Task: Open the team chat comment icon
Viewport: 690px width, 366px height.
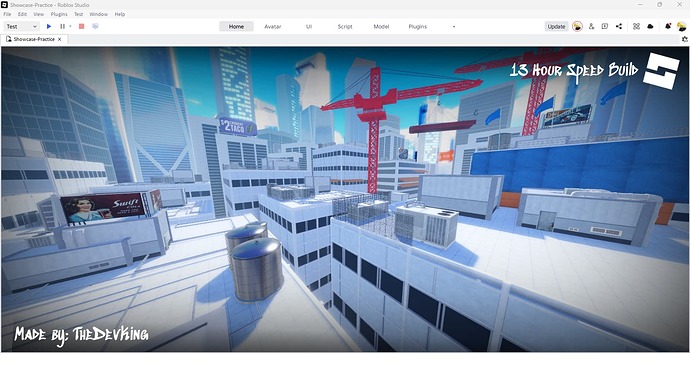Action: pos(605,26)
